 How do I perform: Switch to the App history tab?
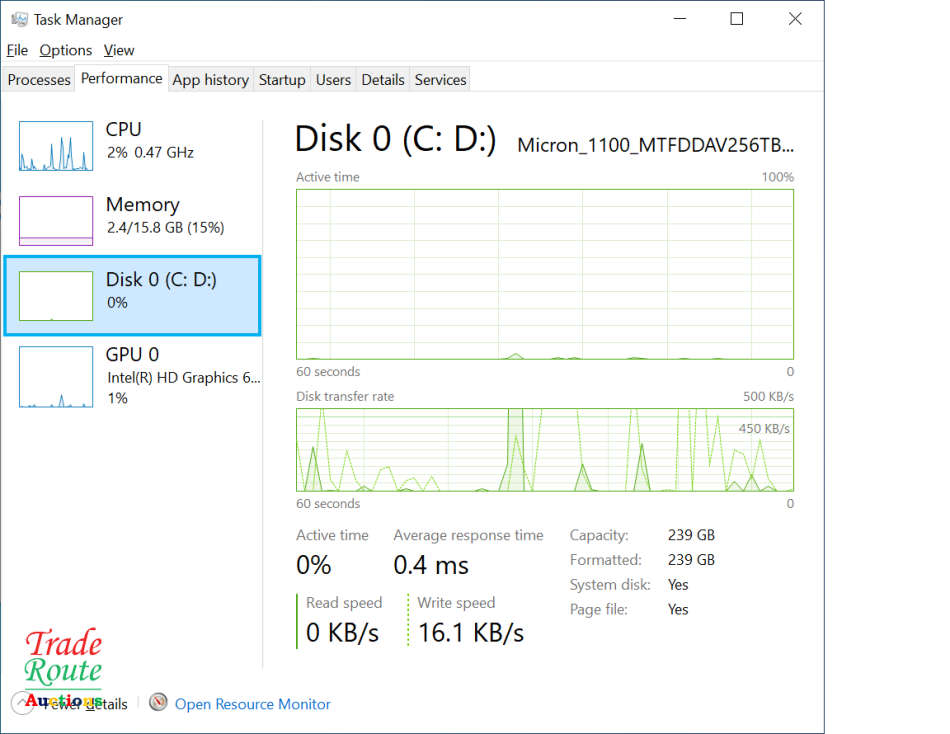[x=210, y=80]
